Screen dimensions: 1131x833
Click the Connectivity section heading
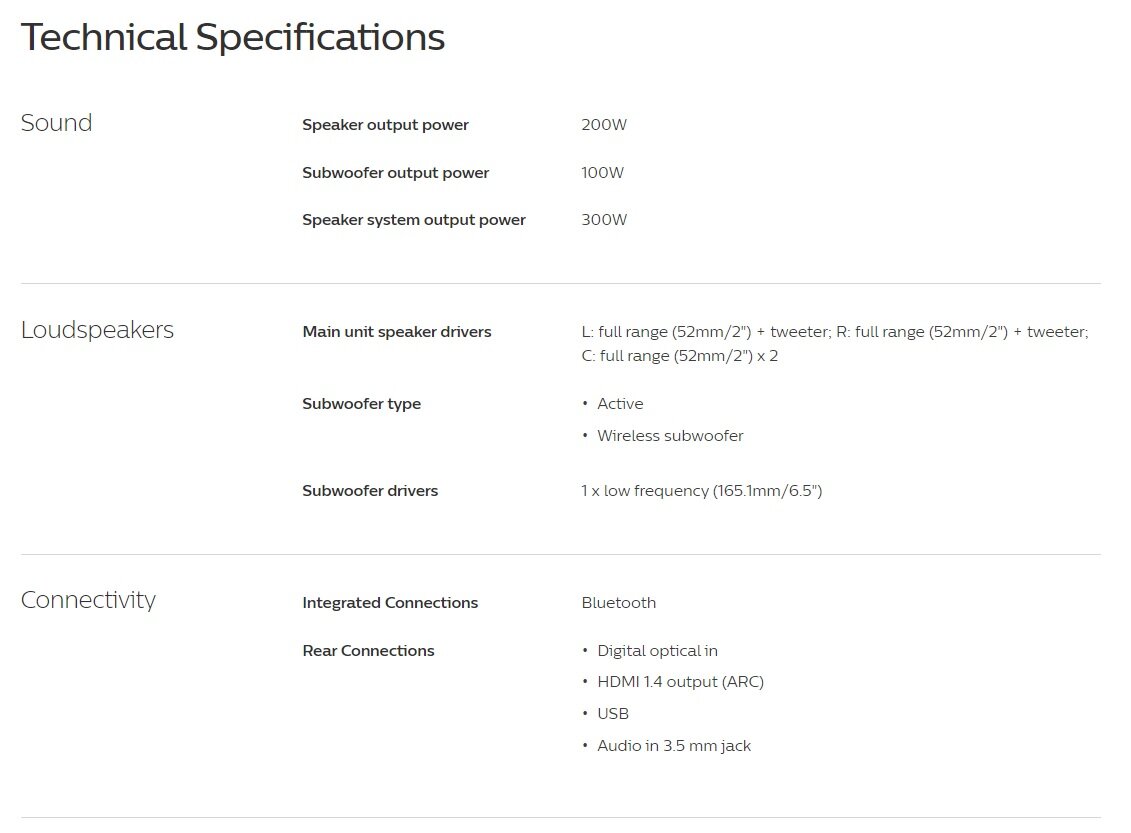point(88,600)
